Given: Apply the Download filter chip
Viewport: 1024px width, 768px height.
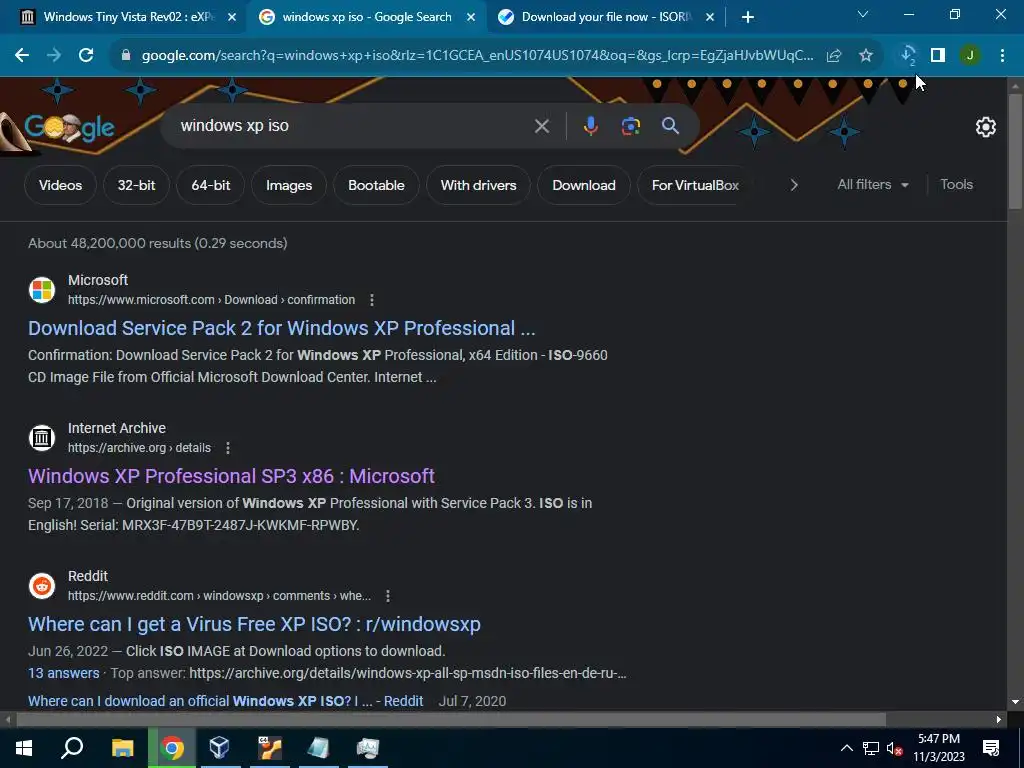Looking at the screenshot, I should [x=584, y=185].
